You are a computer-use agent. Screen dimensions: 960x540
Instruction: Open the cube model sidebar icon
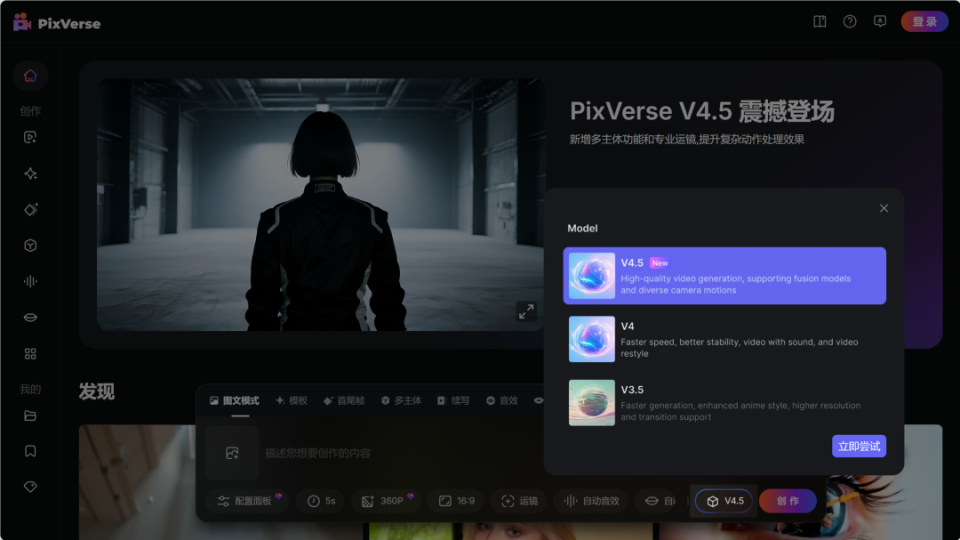point(30,246)
